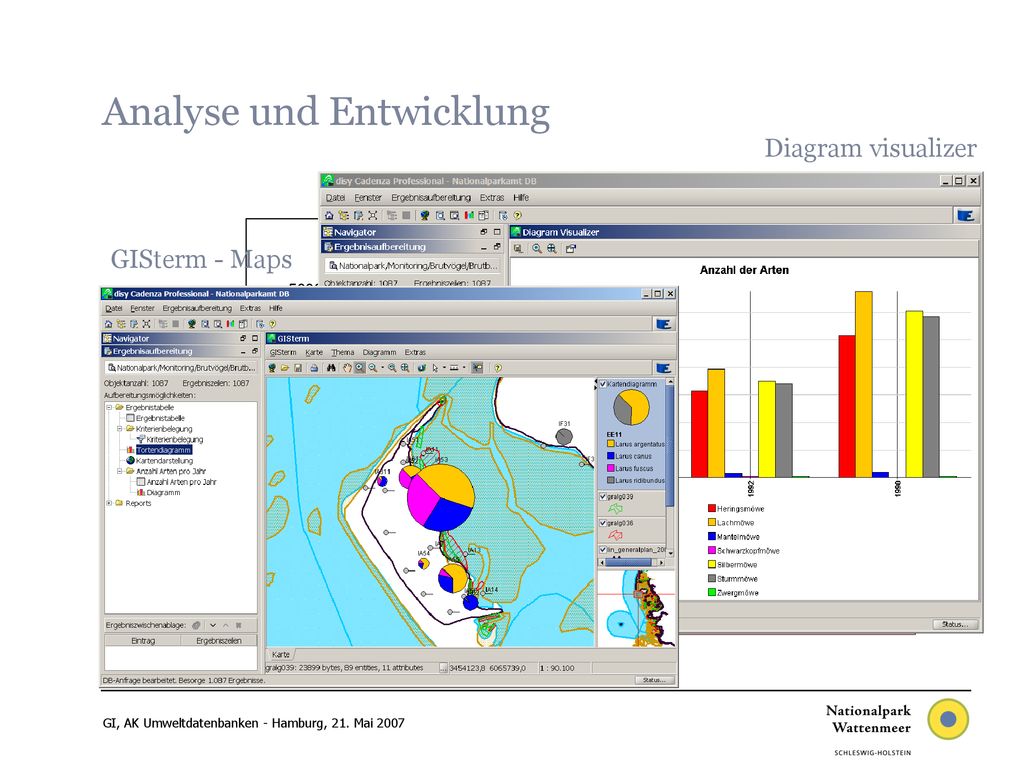
Task: Save the map using GISterm floppy icon
Action: click(298, 368)
